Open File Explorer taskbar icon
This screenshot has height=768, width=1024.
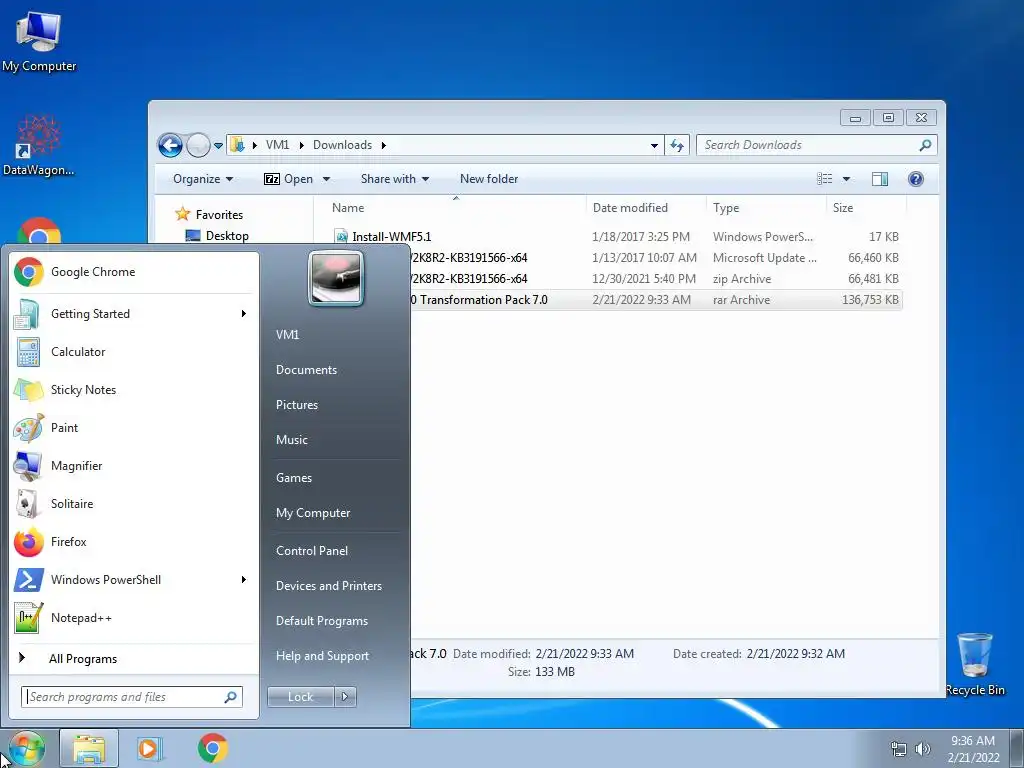[x=89, y=748]
